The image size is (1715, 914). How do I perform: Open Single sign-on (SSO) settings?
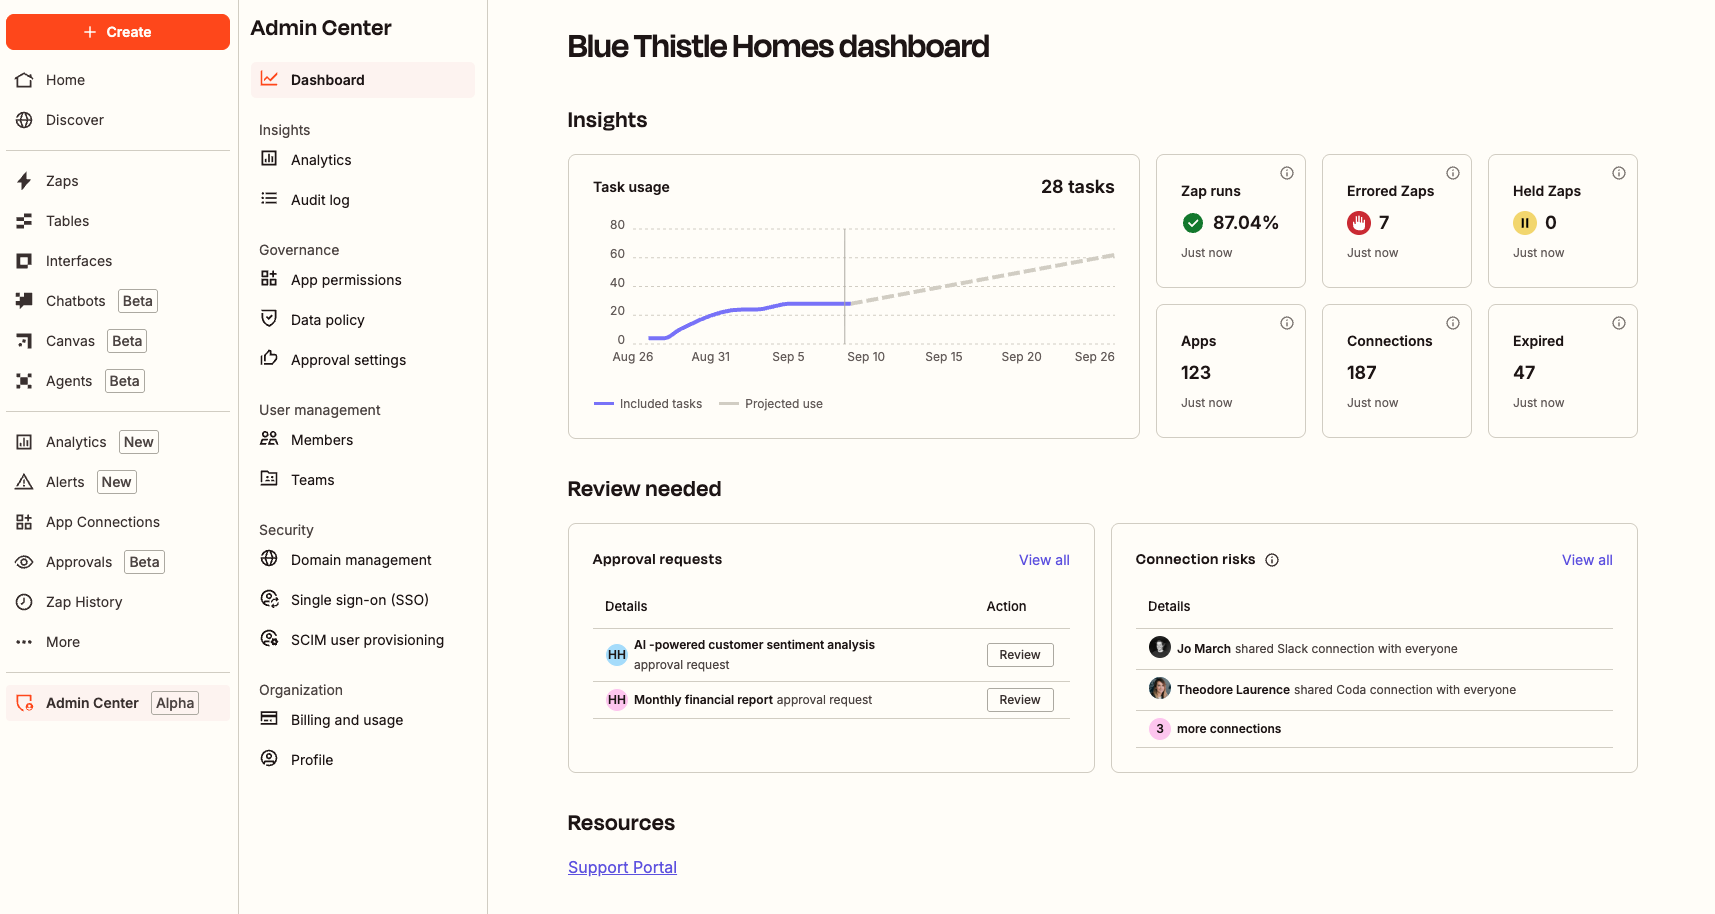click(x=359, y=600)
